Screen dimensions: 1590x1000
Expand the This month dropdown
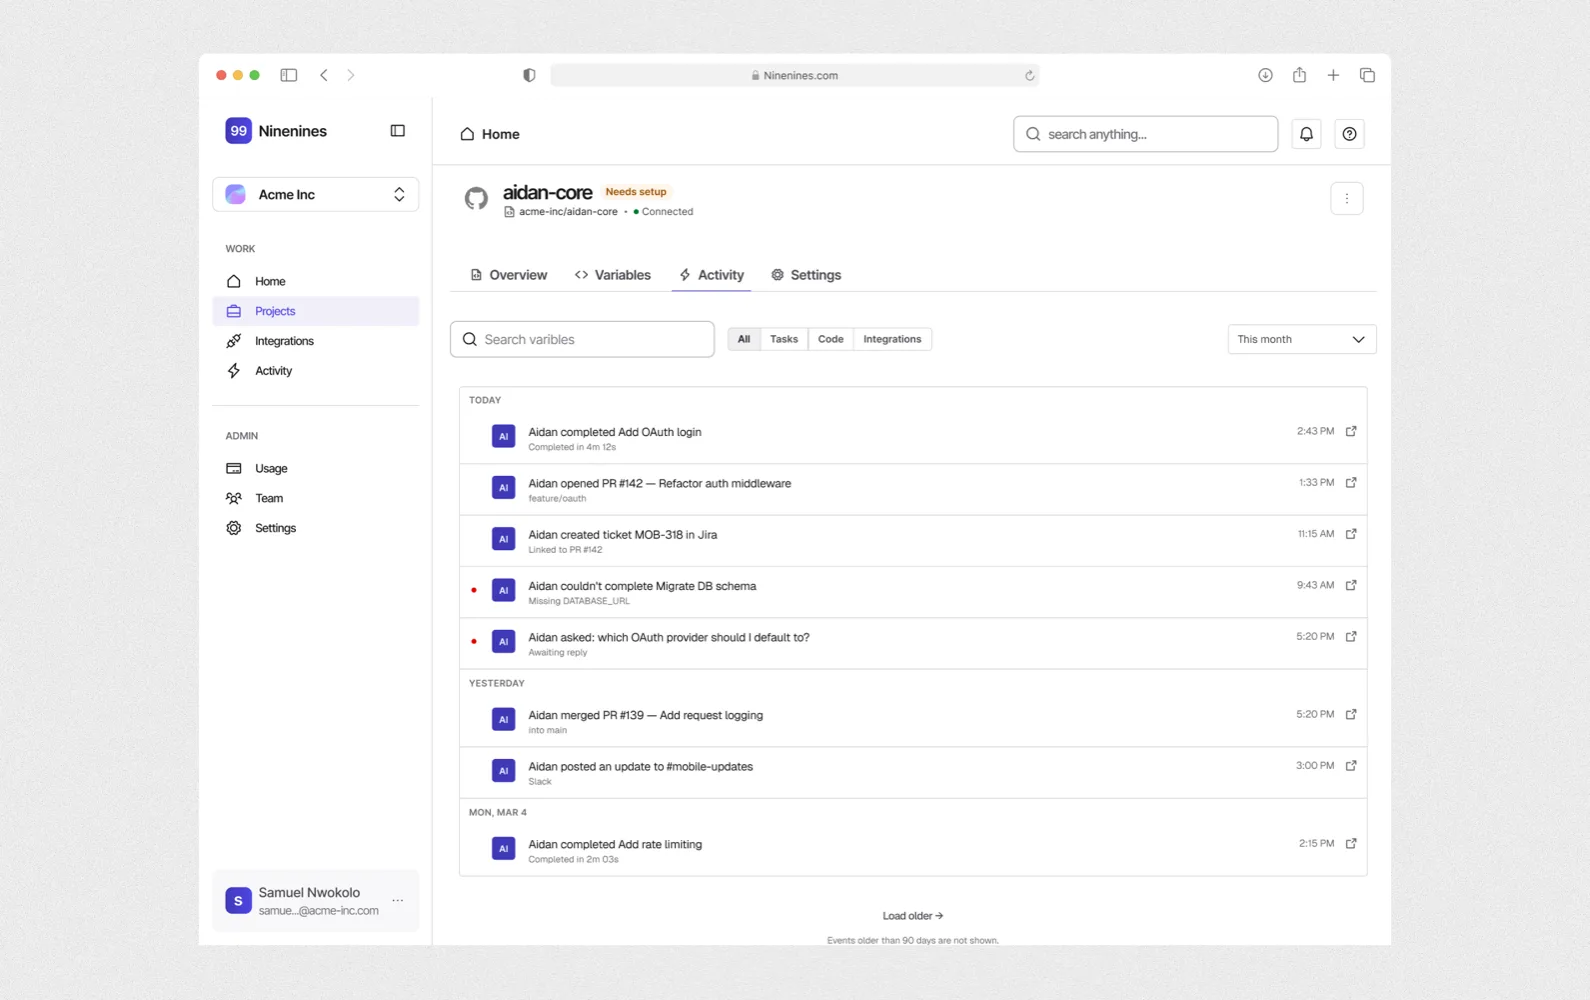pos(1301,339)
